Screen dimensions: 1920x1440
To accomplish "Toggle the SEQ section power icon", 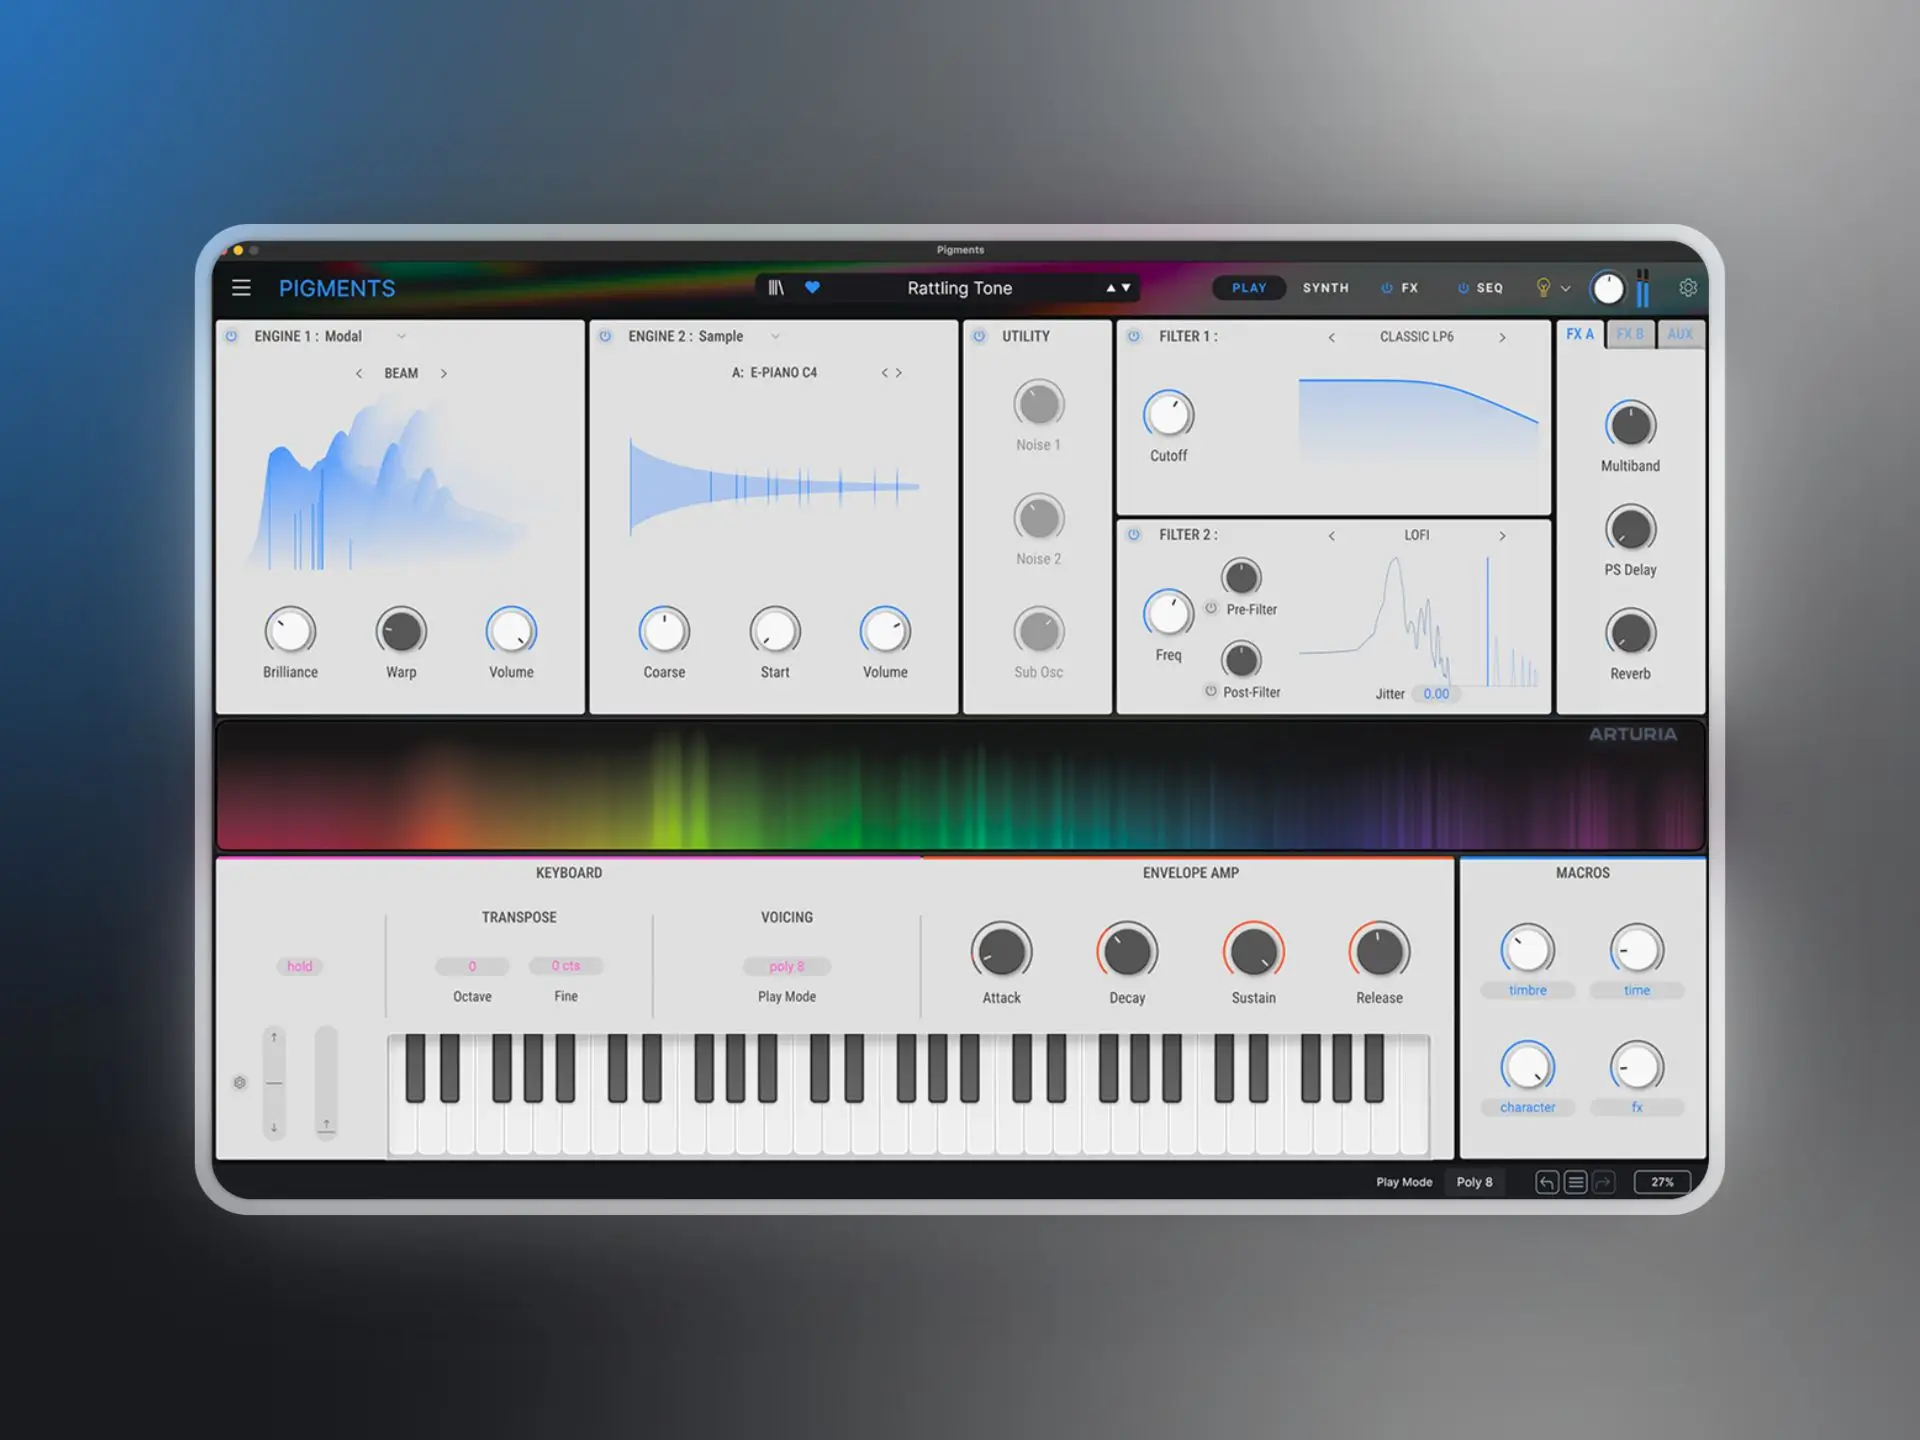I will tap(1463, 288).
